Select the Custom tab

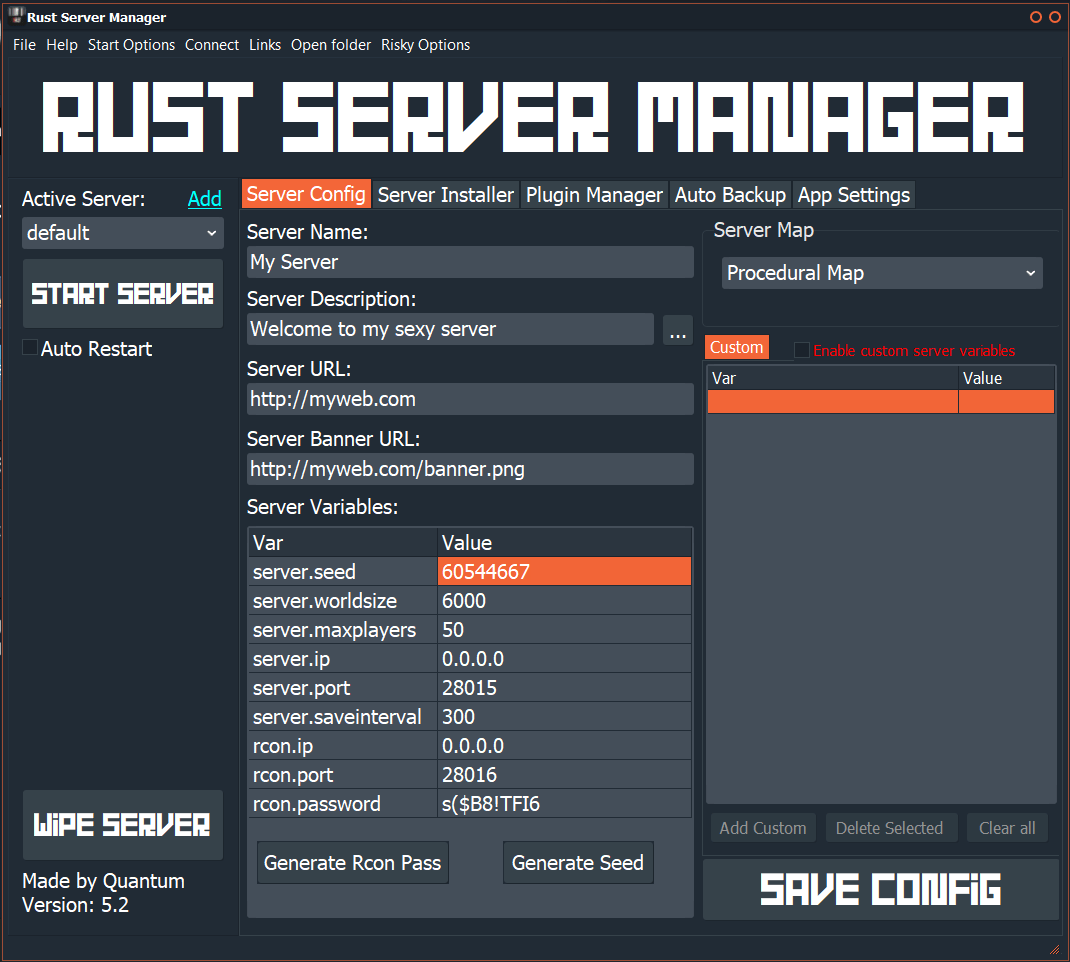click(736, 347)
